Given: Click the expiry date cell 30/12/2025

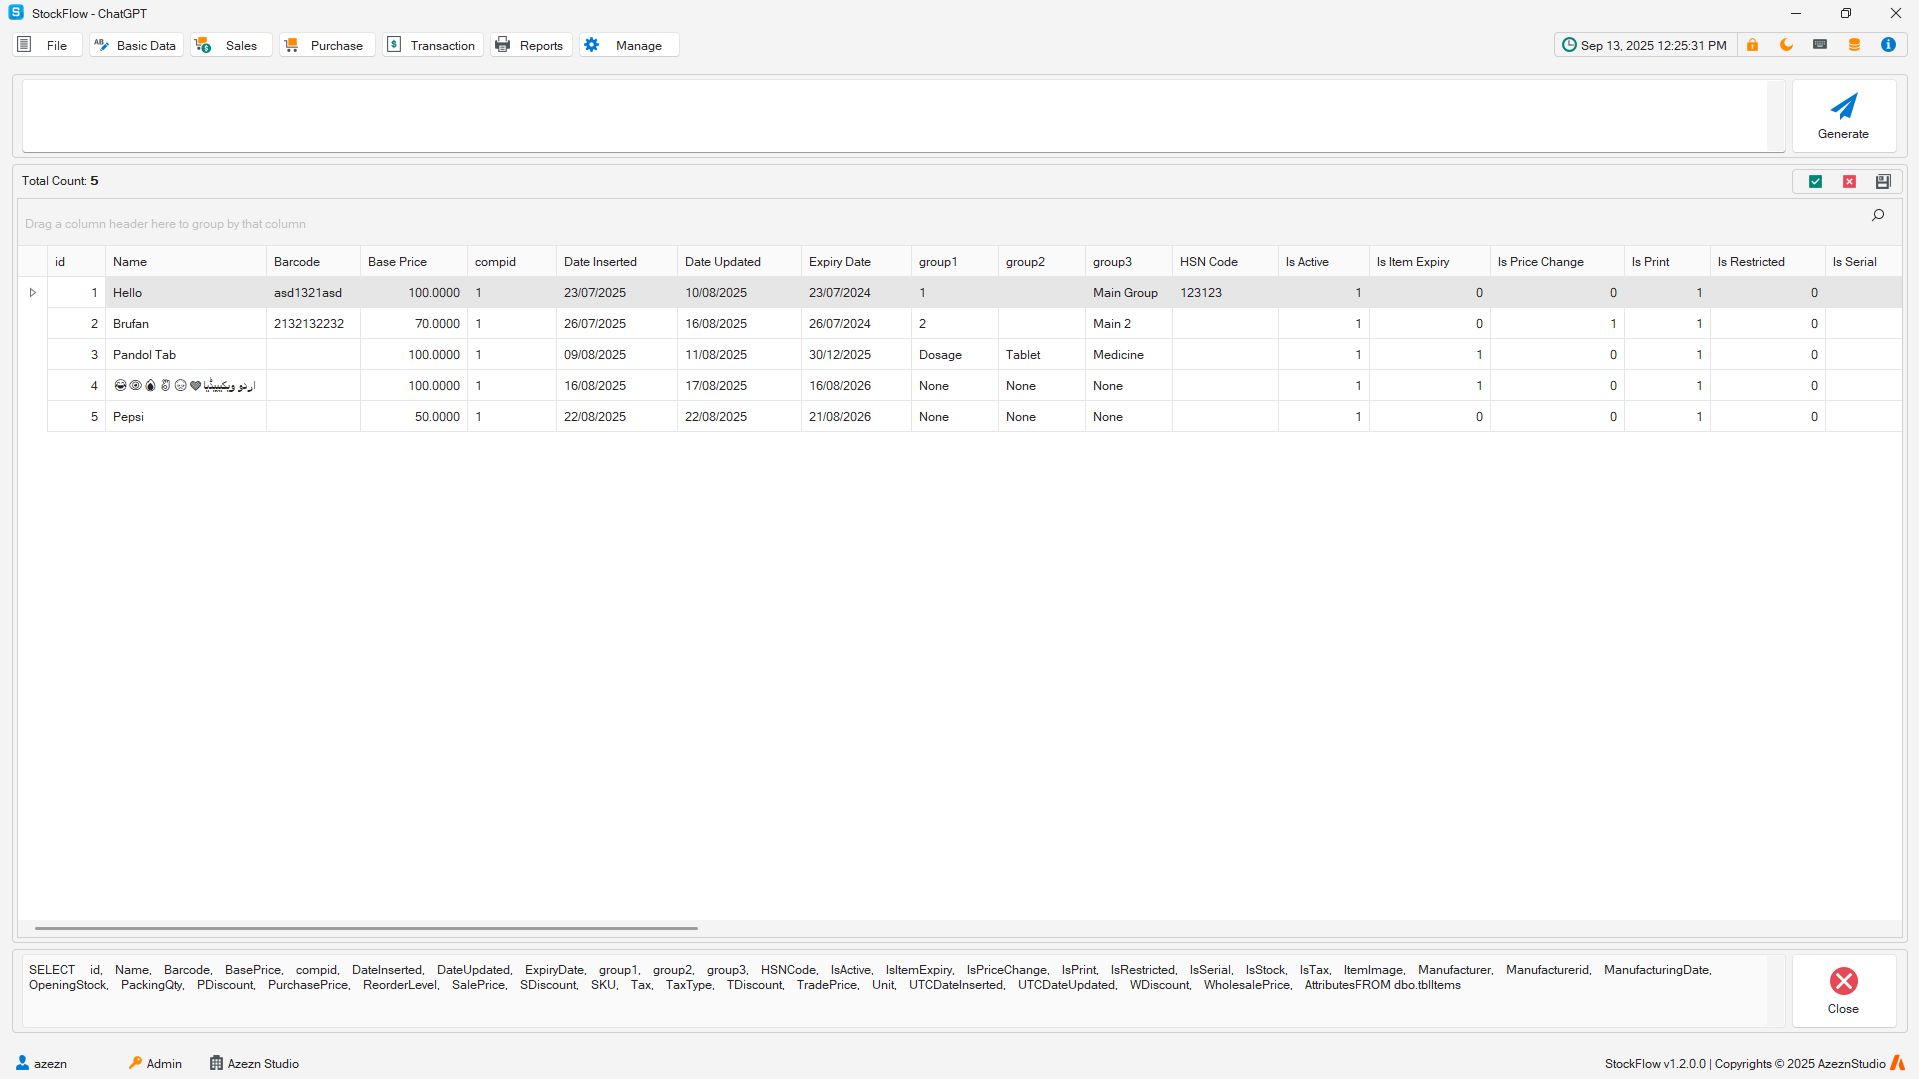Looking at the screenshot, I should coord(856,355).
